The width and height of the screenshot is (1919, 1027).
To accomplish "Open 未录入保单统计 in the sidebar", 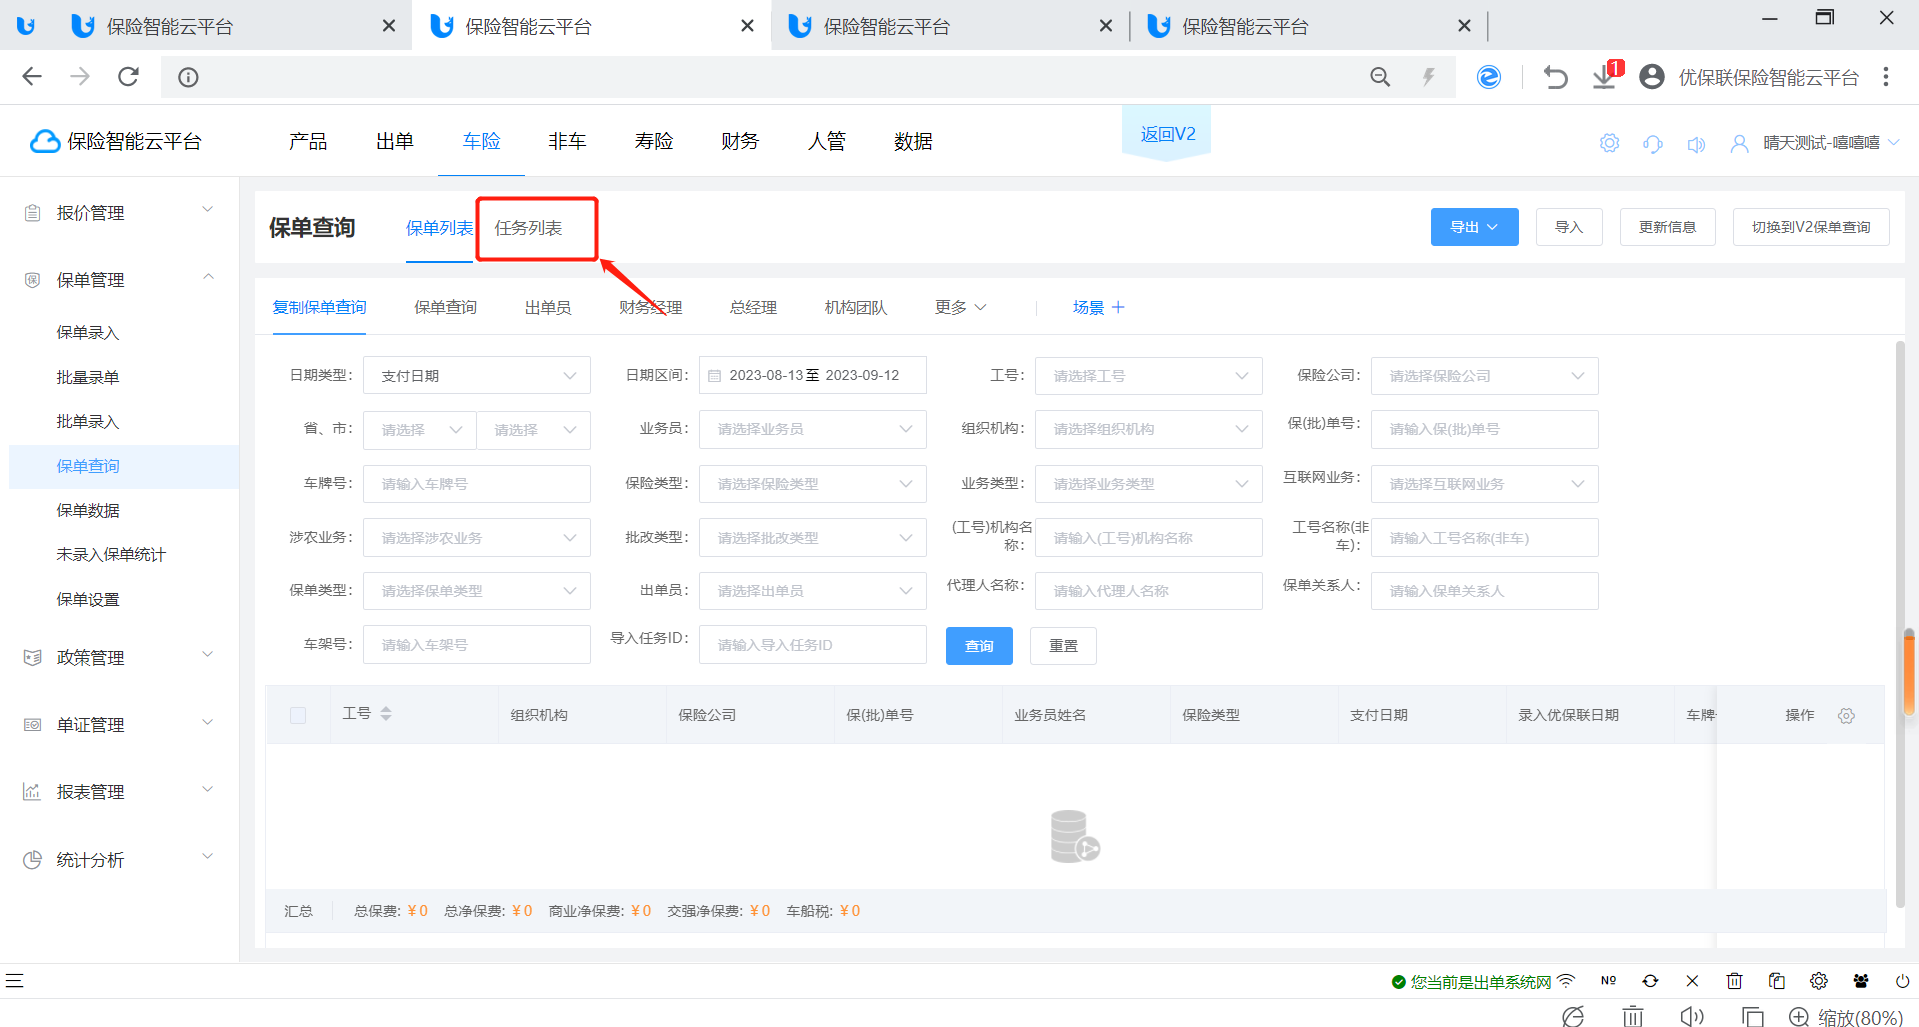I will (111, 554).
